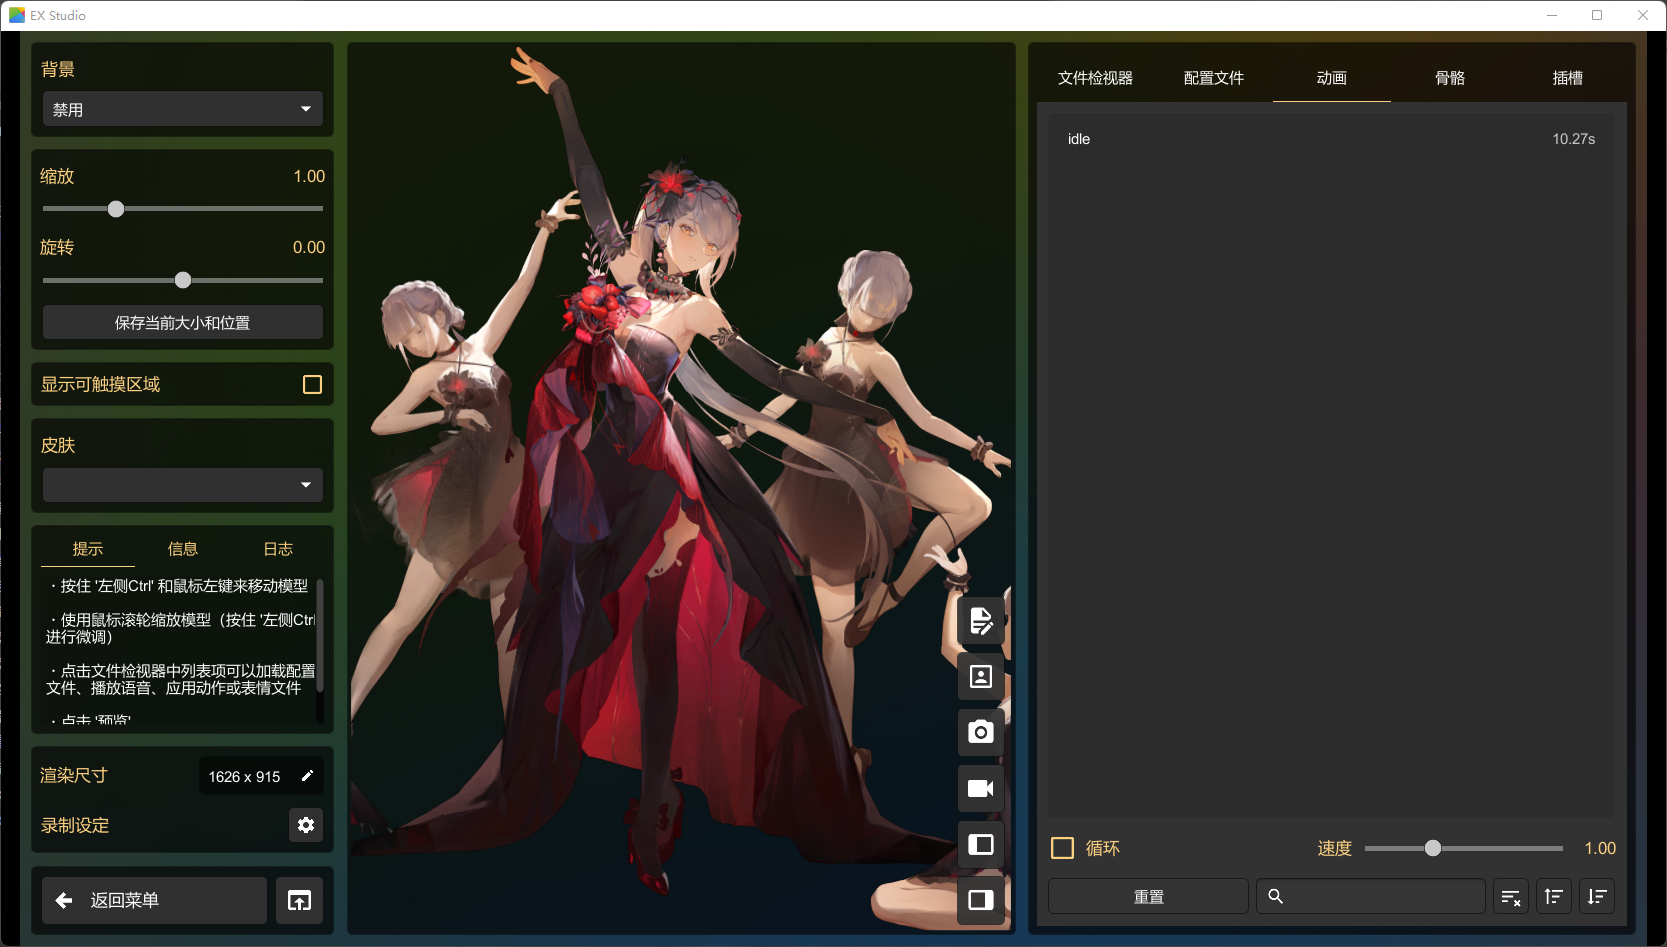Select the idle animation row
The height and width of the screenshot is (947, 1667).
1332,139
